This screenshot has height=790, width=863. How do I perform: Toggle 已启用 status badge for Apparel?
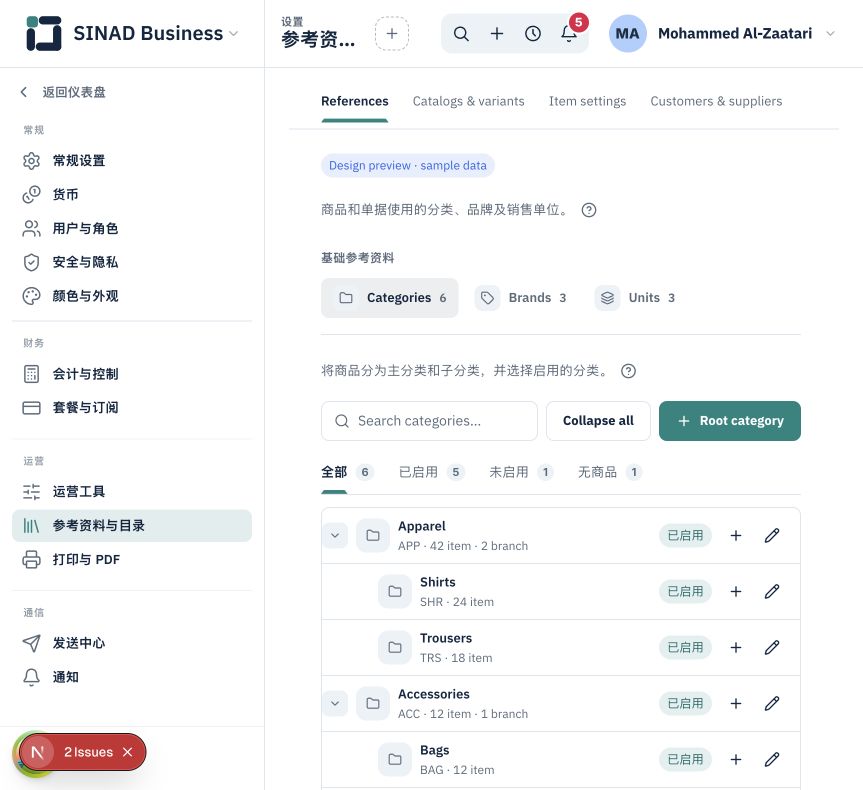coord(685,536)
